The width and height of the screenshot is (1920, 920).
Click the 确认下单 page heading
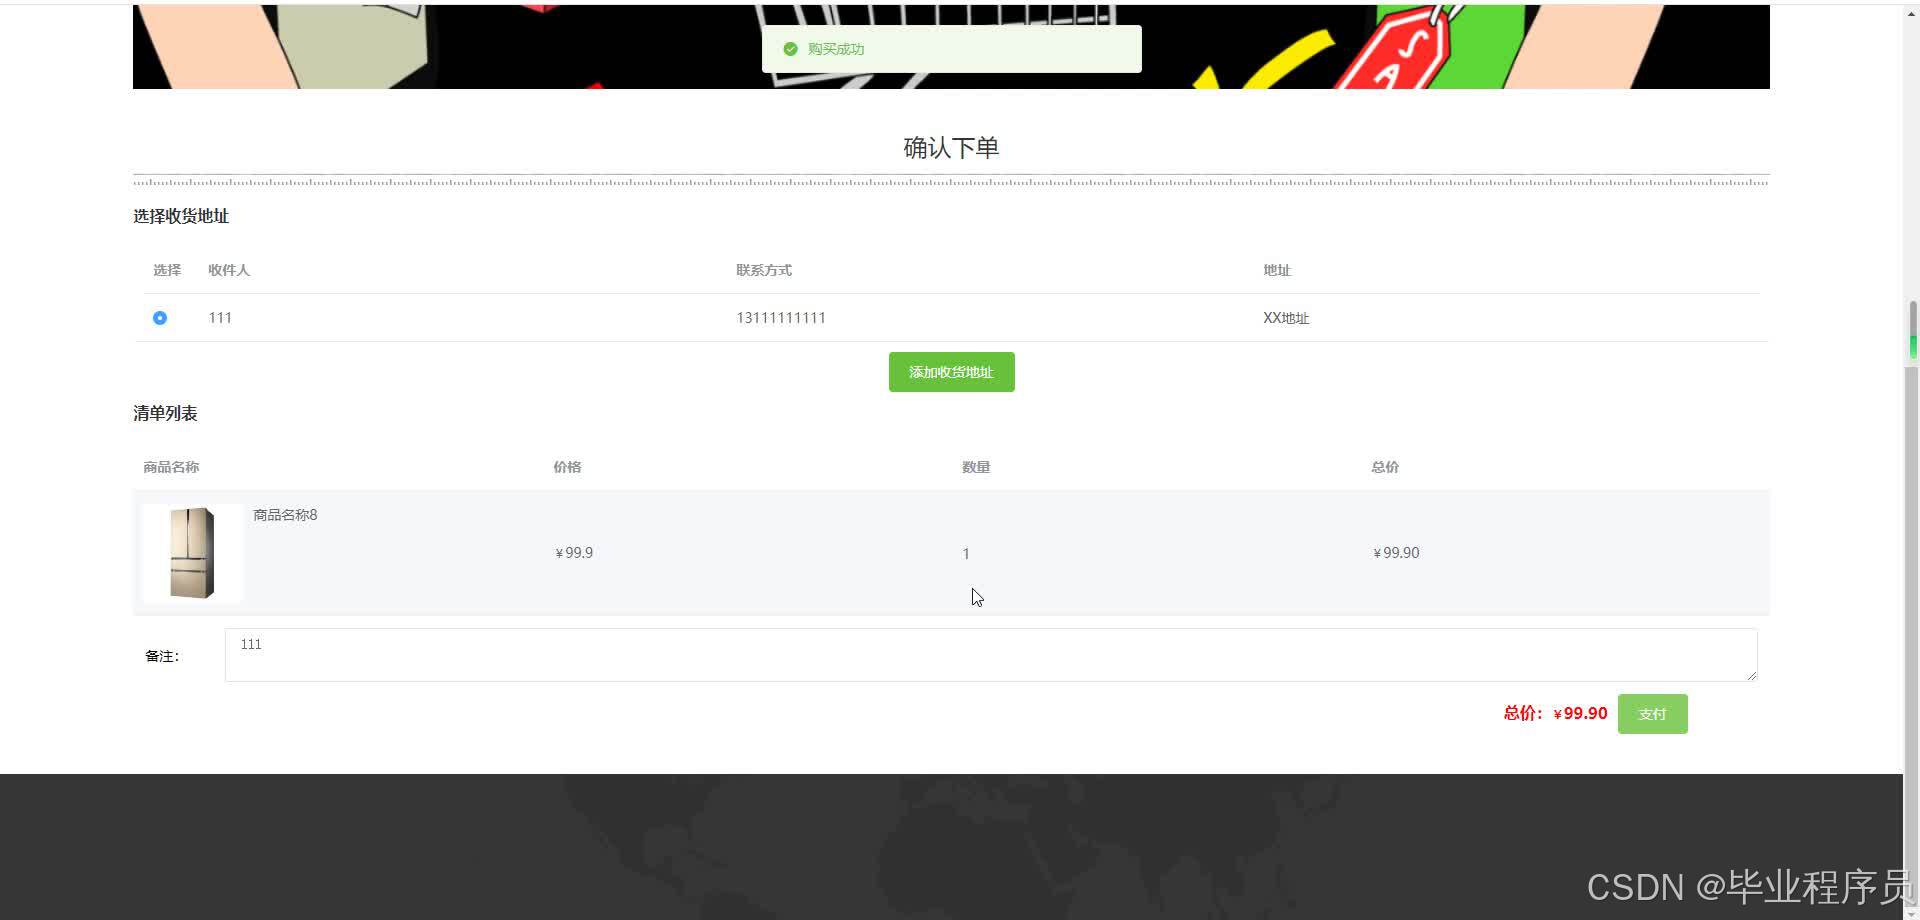(x=951, y=148)
